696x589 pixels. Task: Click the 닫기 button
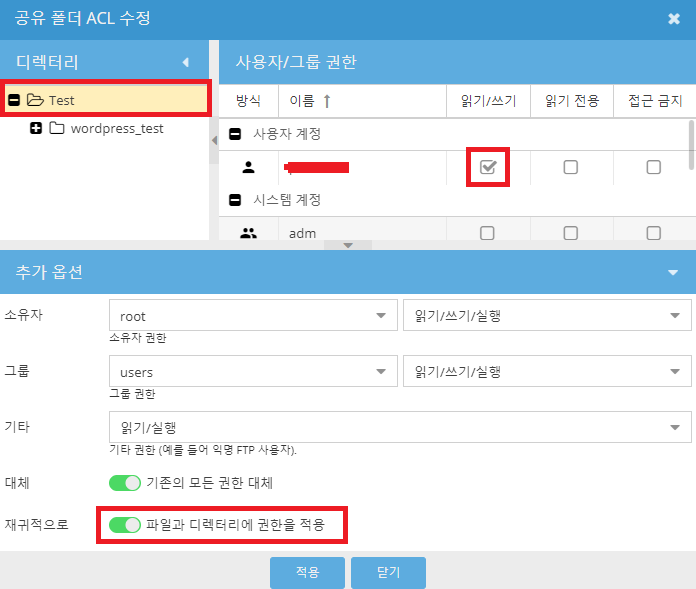click(388, 573)
